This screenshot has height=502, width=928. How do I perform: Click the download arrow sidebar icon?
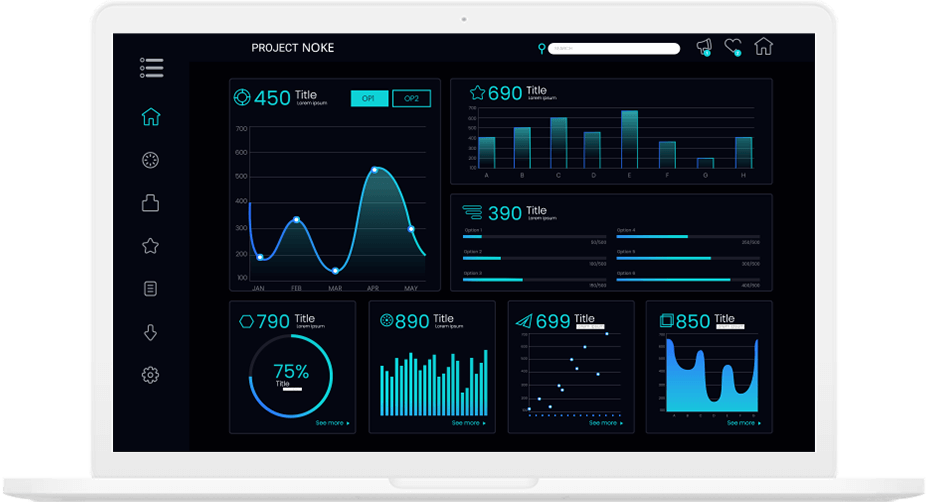(x=151, y=333)
